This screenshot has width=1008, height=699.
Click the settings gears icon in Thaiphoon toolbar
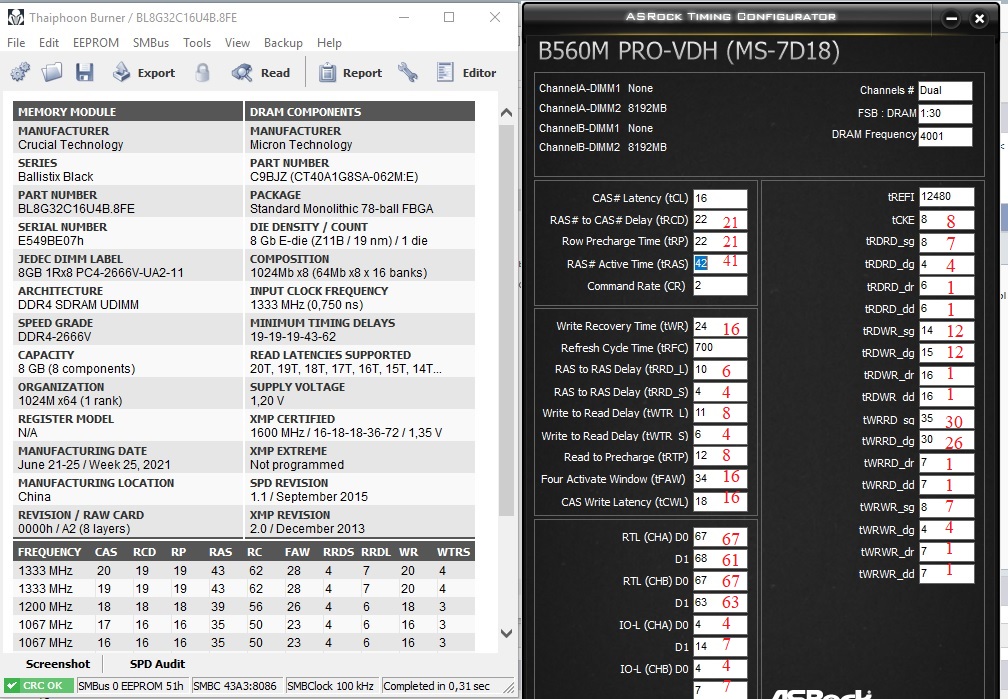click(21, 72)
